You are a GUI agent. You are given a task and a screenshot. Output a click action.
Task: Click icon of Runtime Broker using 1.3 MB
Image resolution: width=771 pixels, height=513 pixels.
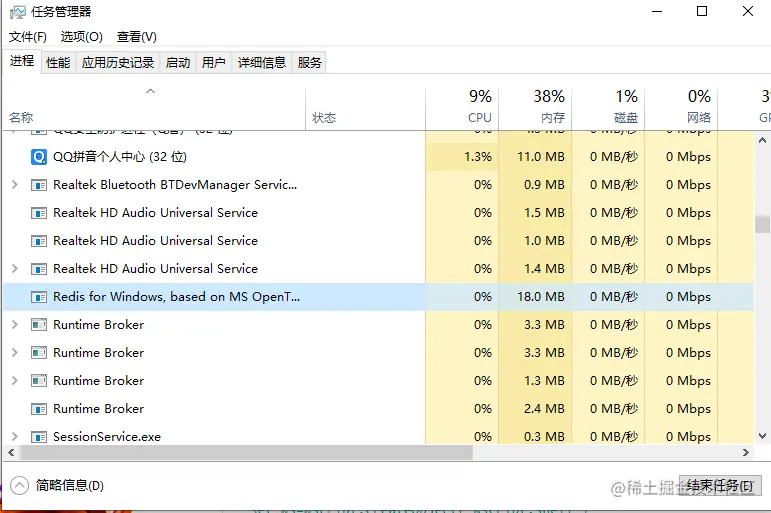pos(38,381)
